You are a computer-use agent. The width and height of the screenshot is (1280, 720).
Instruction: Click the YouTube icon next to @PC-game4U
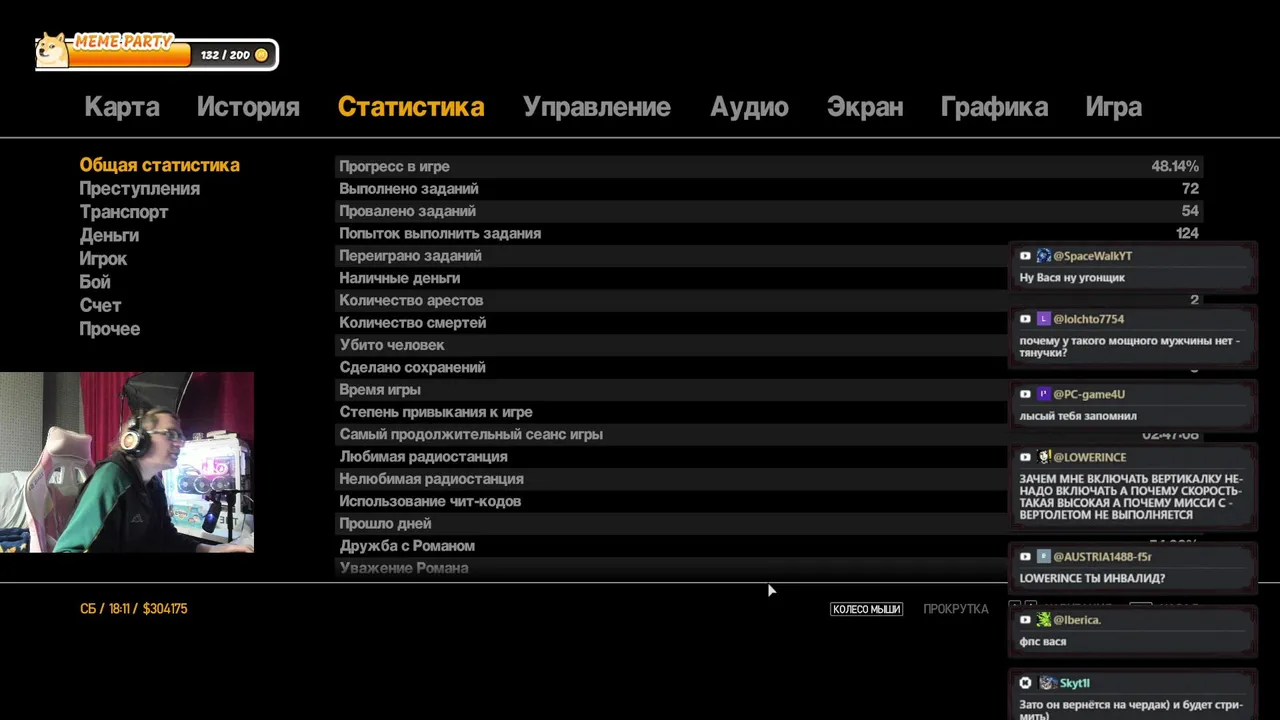click(1025, 394)
